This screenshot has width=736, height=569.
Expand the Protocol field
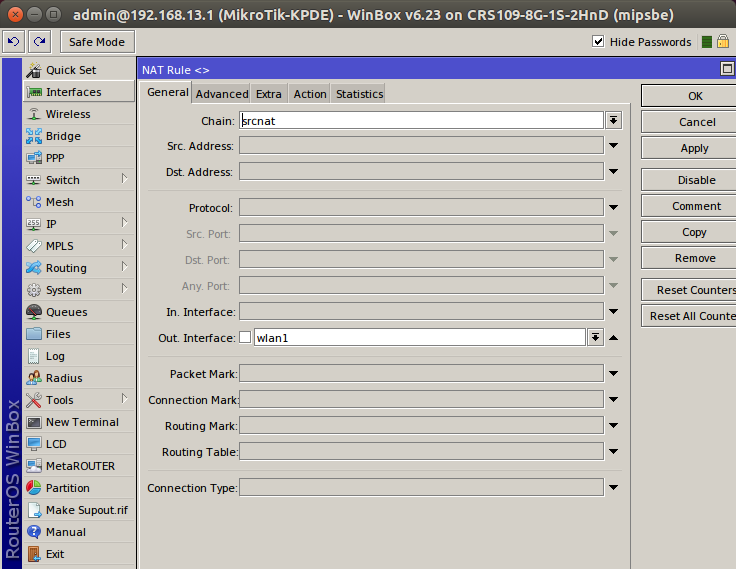(x=613, y=207)
